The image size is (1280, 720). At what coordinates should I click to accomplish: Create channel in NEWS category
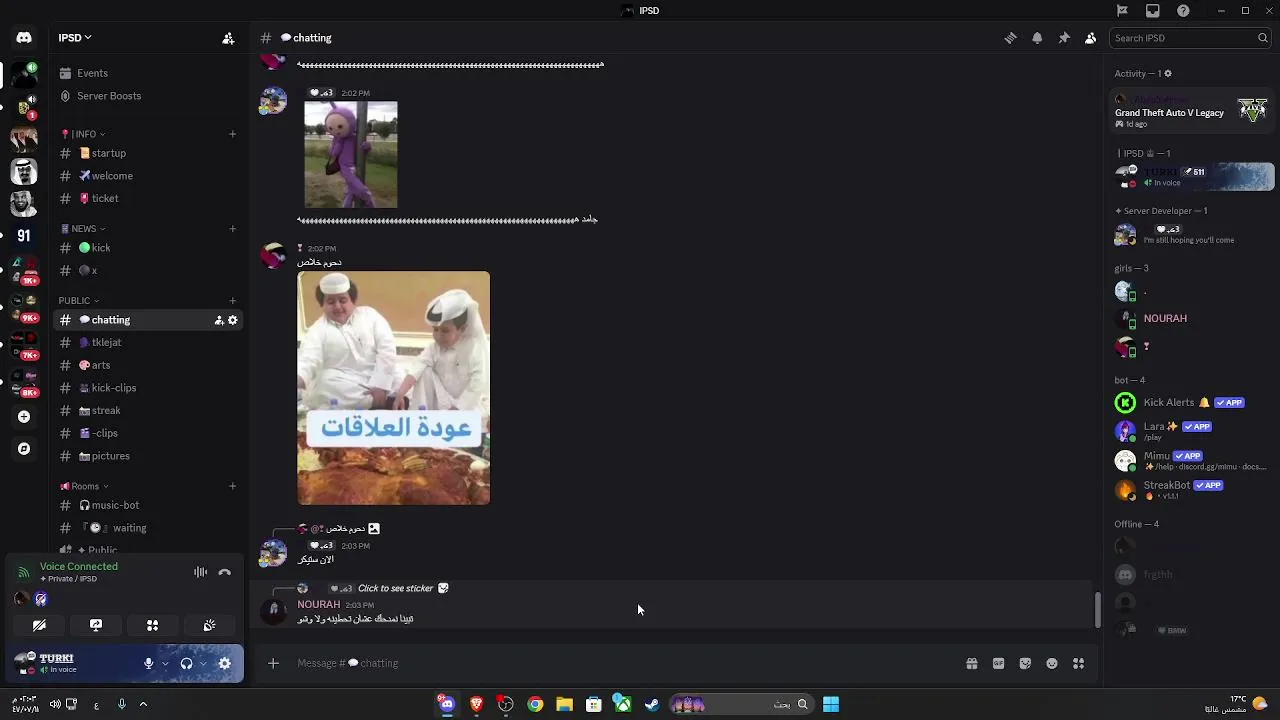232,229
